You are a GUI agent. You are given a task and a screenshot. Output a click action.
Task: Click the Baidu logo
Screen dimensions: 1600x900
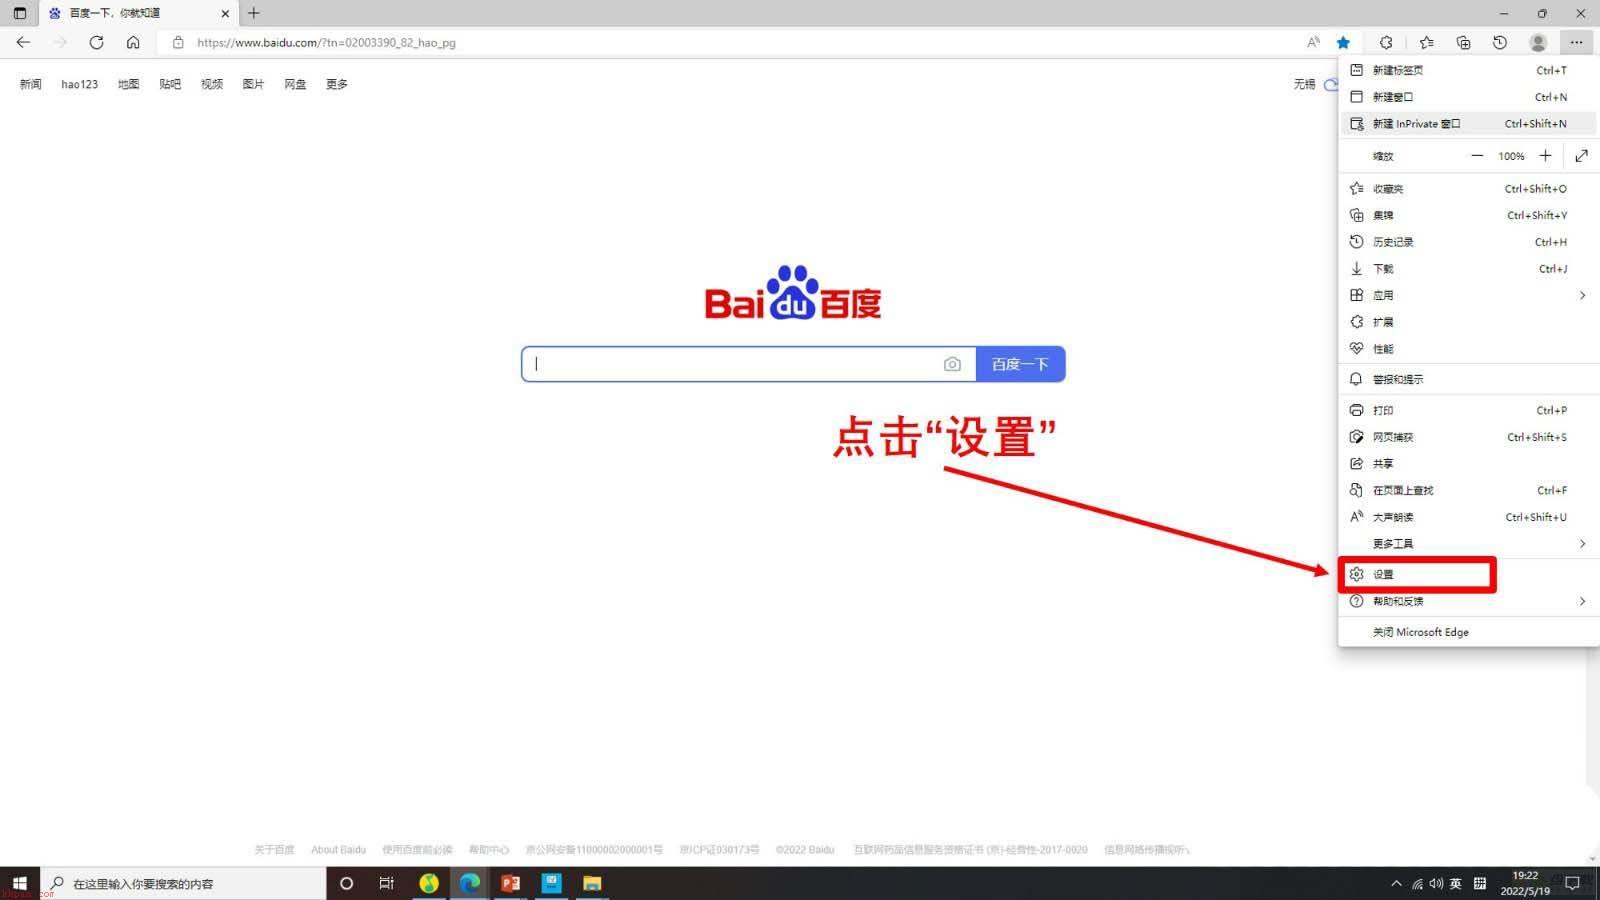tap(793, 293)
